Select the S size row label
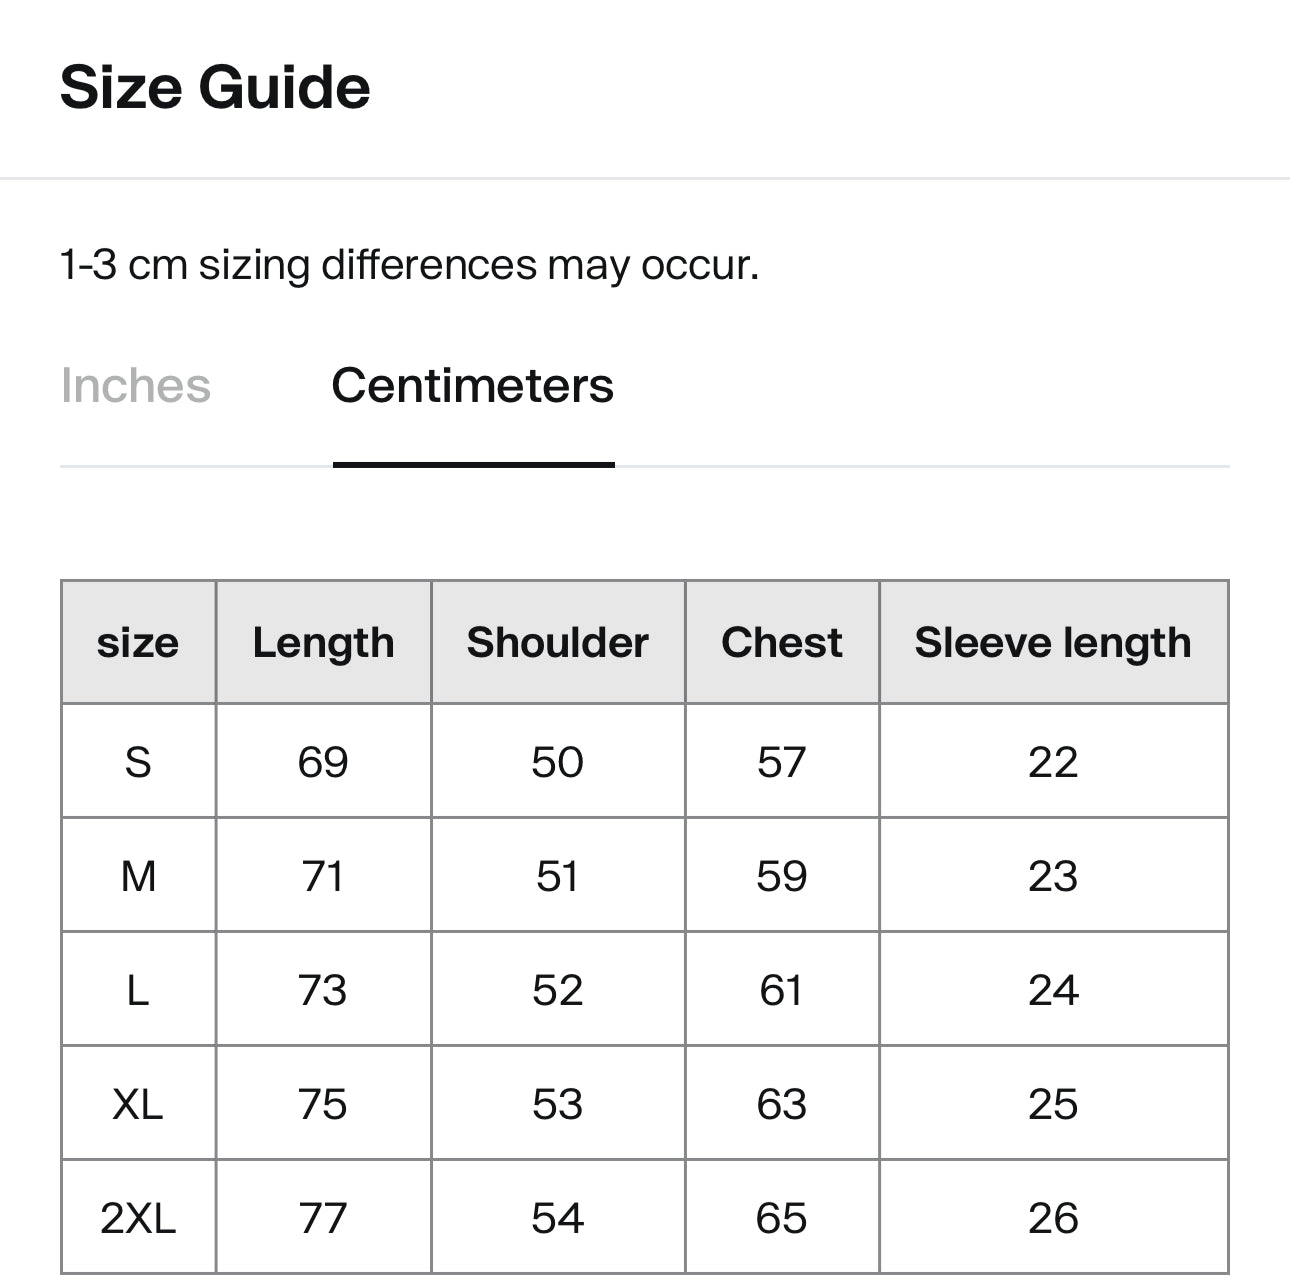The height and width of the screenshot is (1284, 1290). 138,762
